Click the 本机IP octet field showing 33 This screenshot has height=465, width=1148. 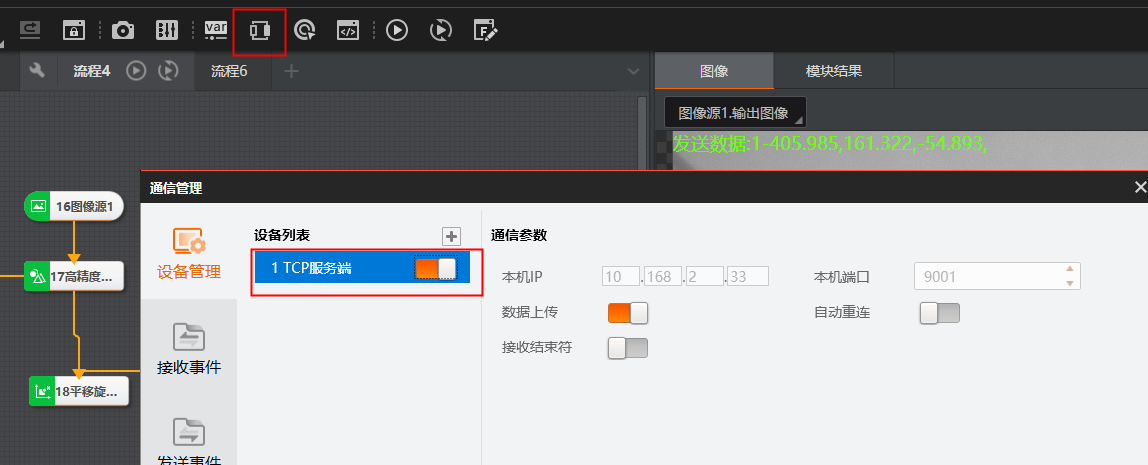pos(748,276)
